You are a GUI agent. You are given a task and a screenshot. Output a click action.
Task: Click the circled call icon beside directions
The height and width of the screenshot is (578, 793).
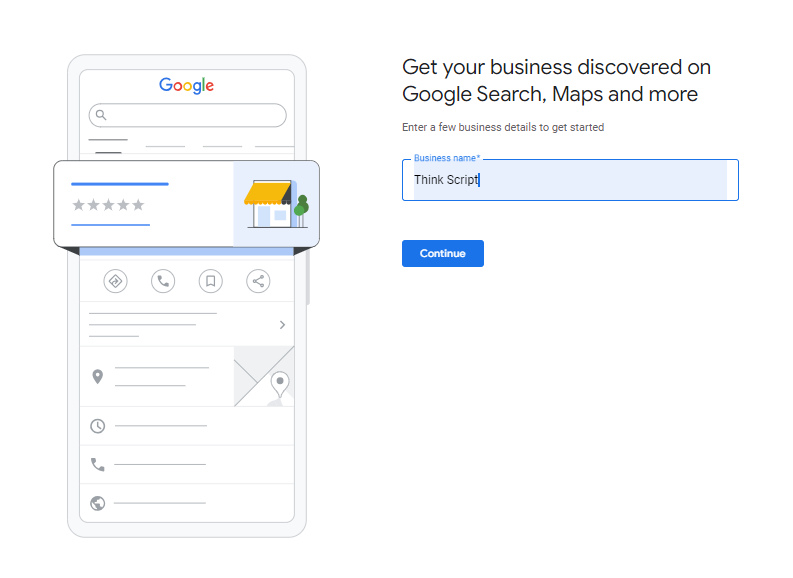pos(163,281)
